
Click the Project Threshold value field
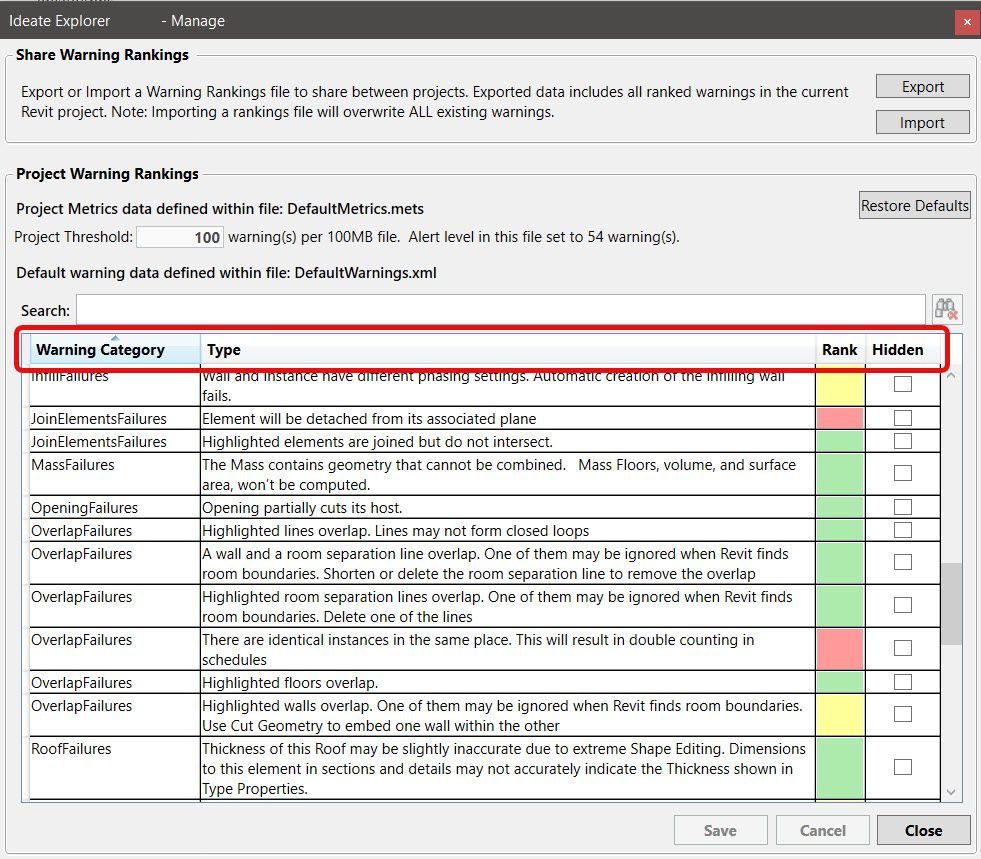point(180,237)
